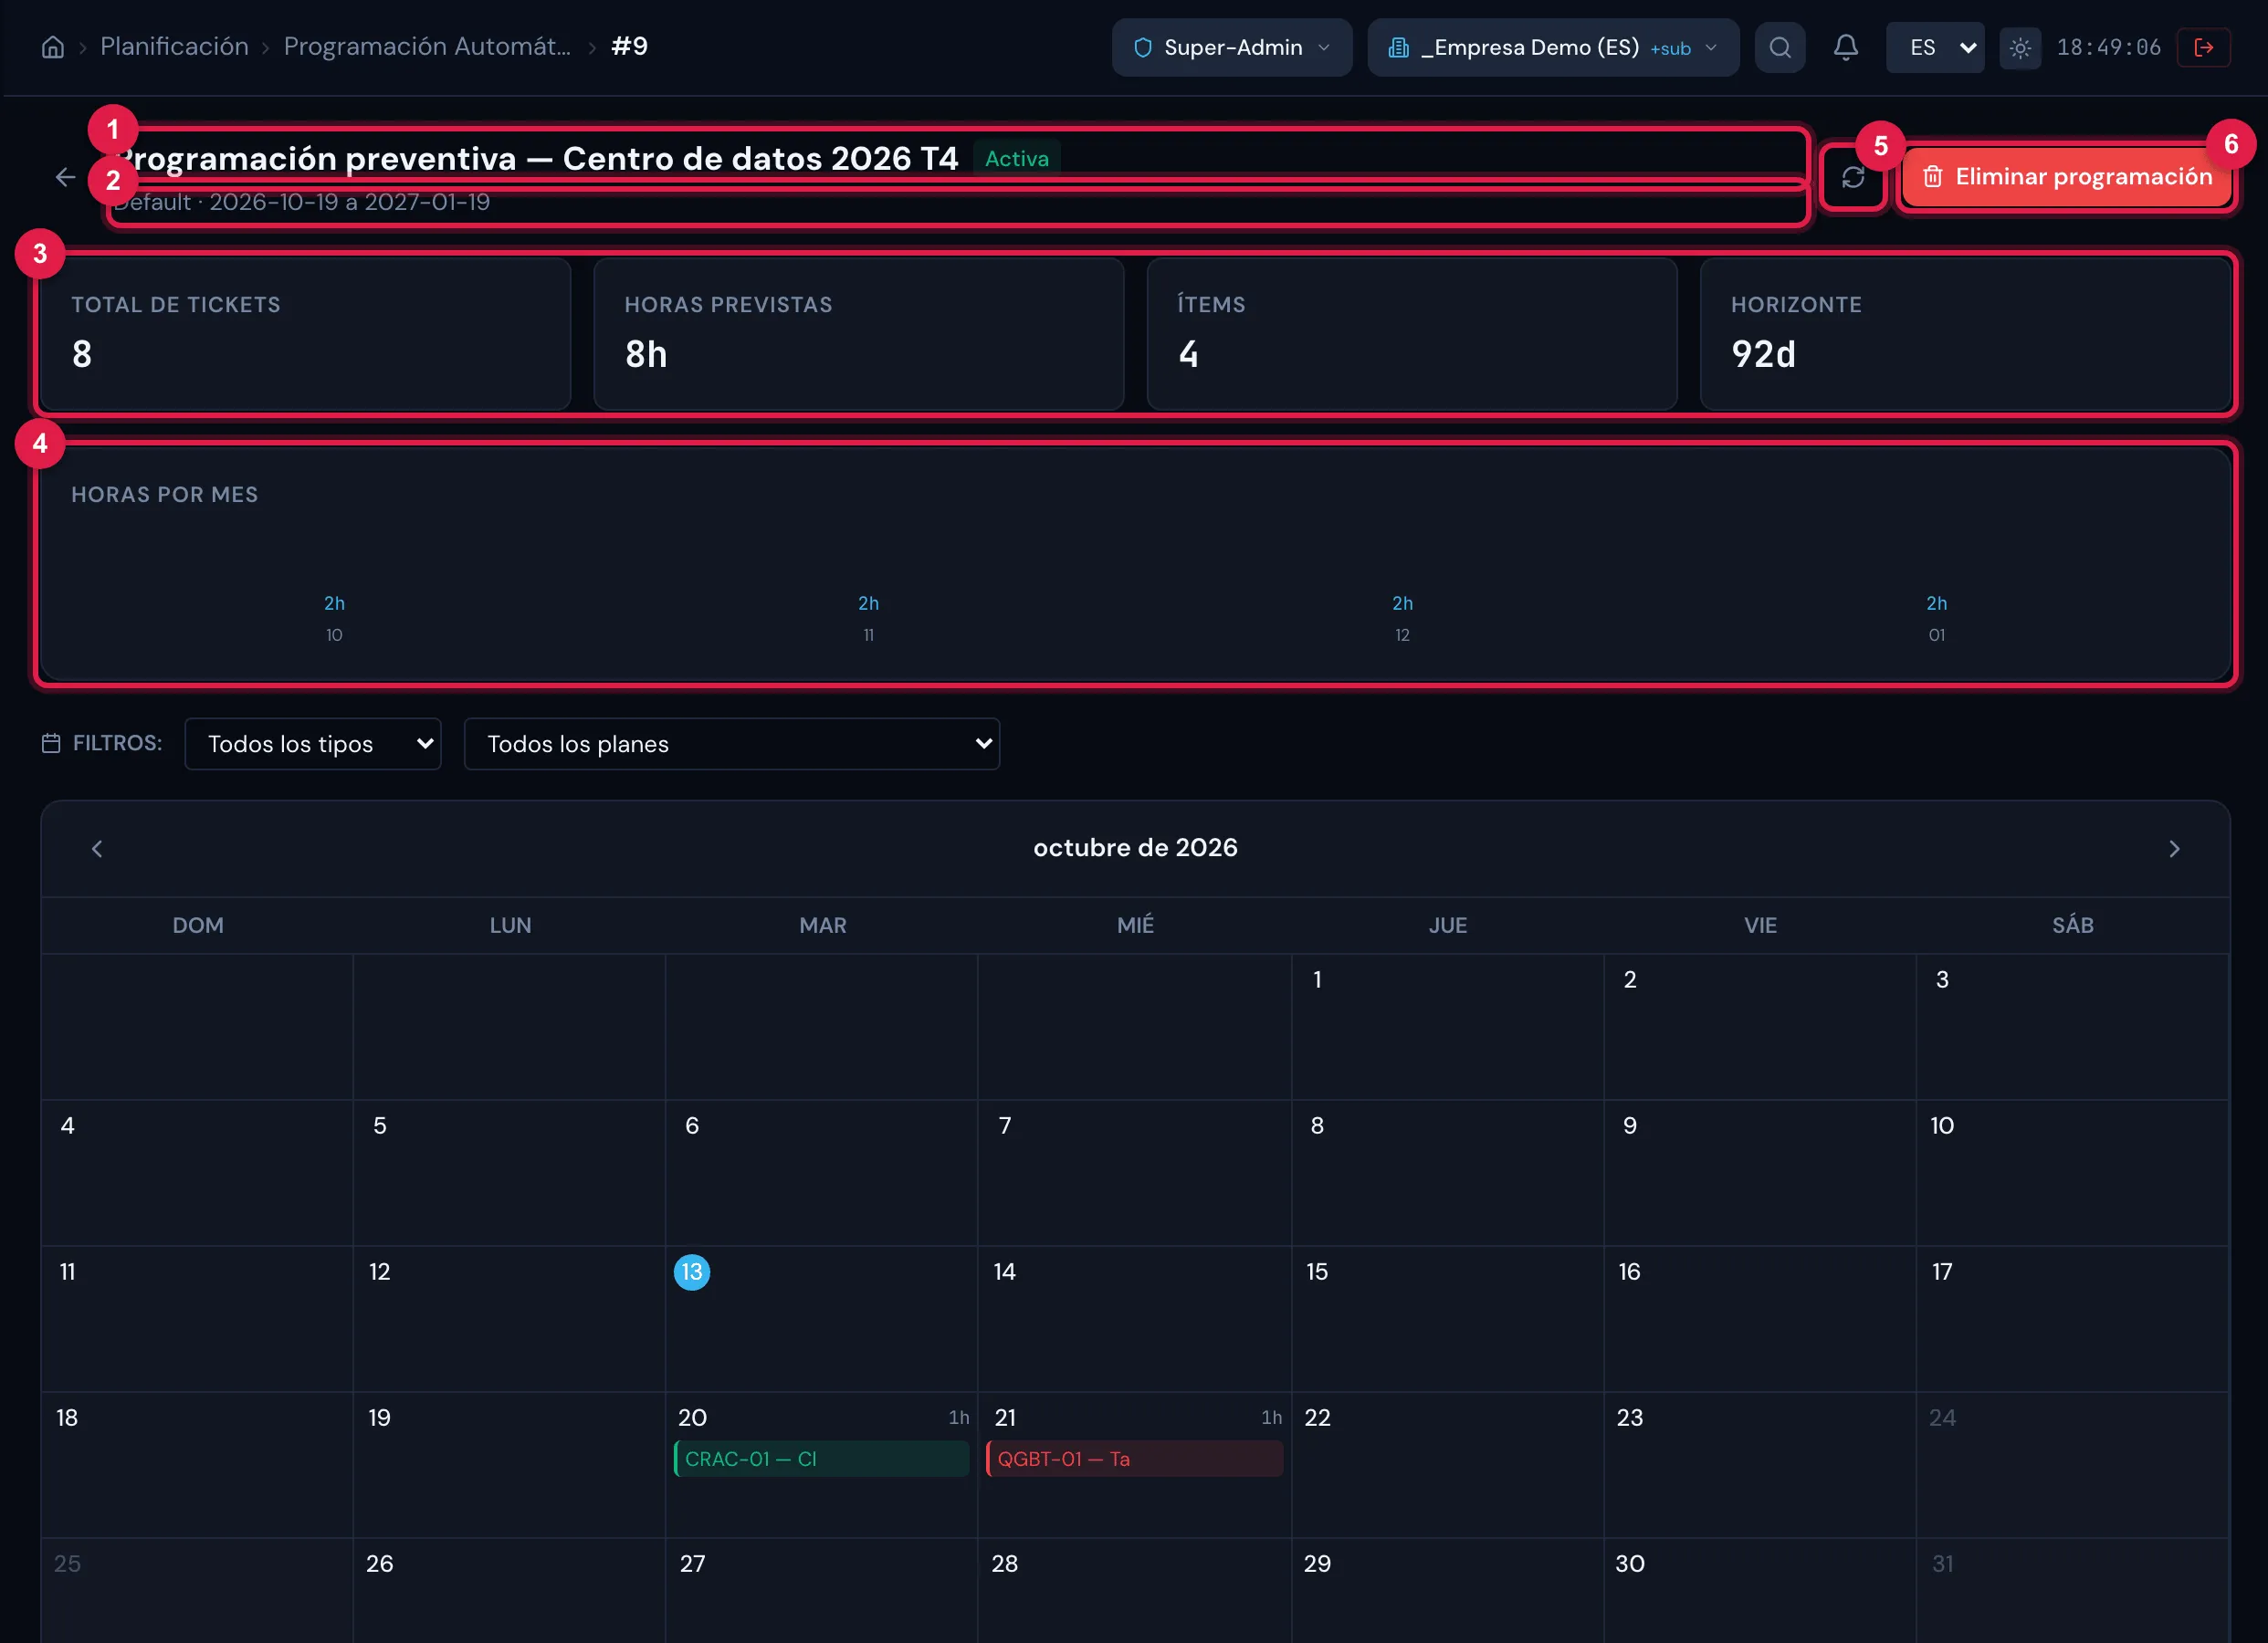The width and height of the screenshot is (2268, 1643).
Task: Select highlighted day 13 in calendar
Action: point(692,1272)
